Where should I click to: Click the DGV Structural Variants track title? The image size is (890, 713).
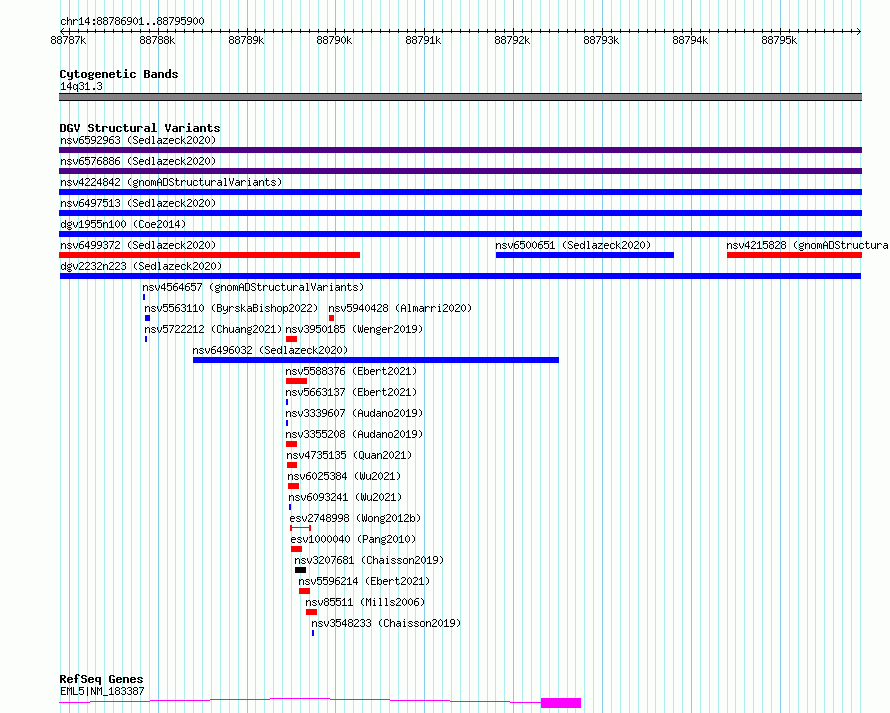140,128
